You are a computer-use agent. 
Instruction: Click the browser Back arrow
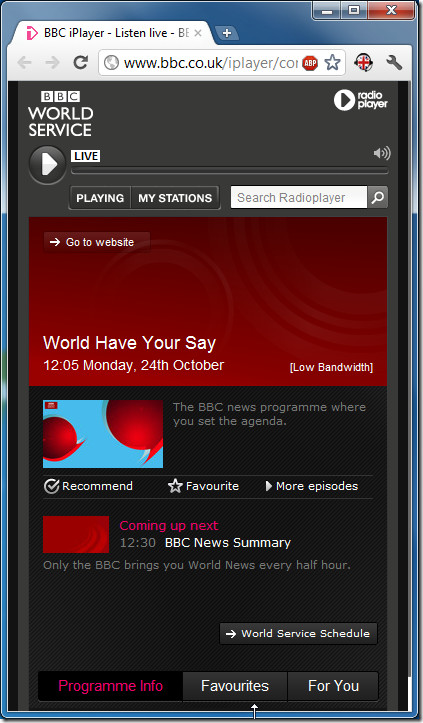pos(24,62)
